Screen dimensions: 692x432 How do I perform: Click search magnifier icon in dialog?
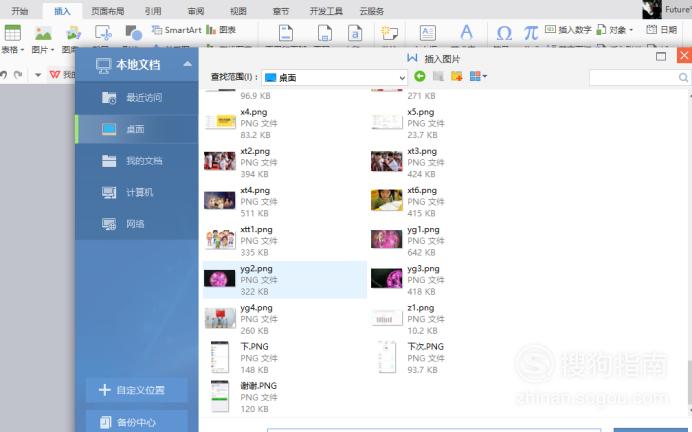(x=683, y=78)
